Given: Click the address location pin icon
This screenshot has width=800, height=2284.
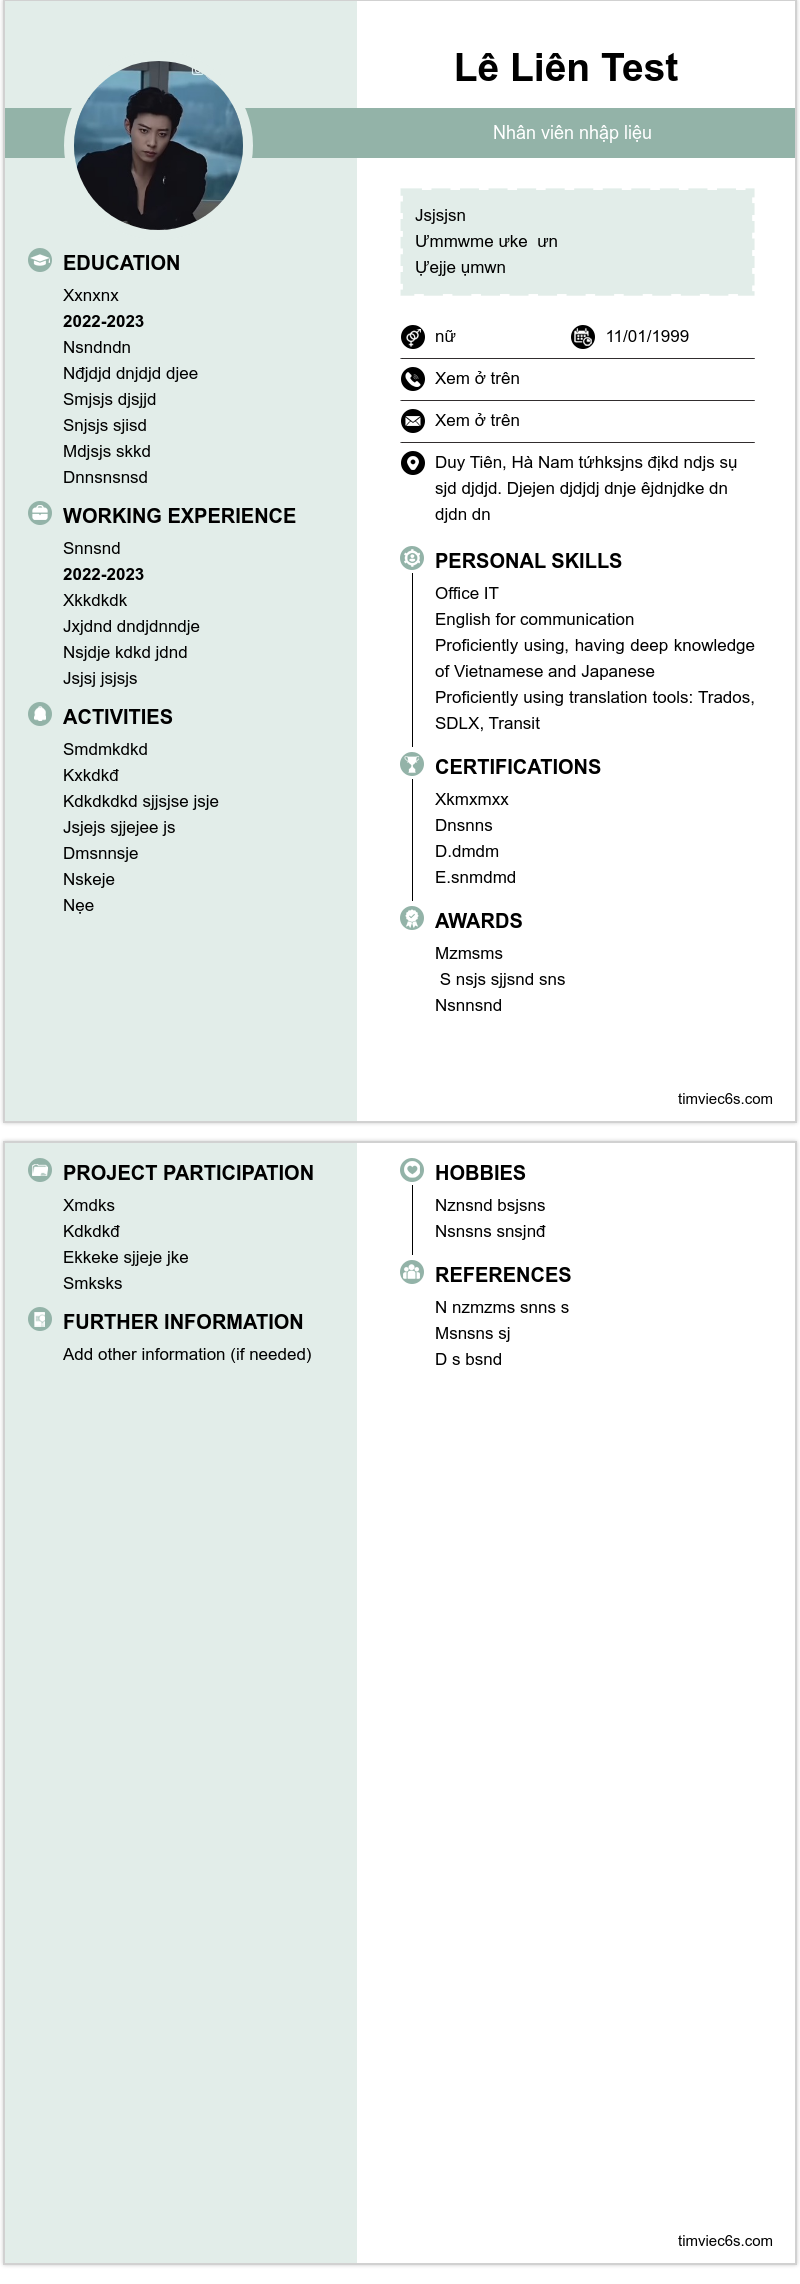Looking at the screenshot, I should (x=413, y=463).
